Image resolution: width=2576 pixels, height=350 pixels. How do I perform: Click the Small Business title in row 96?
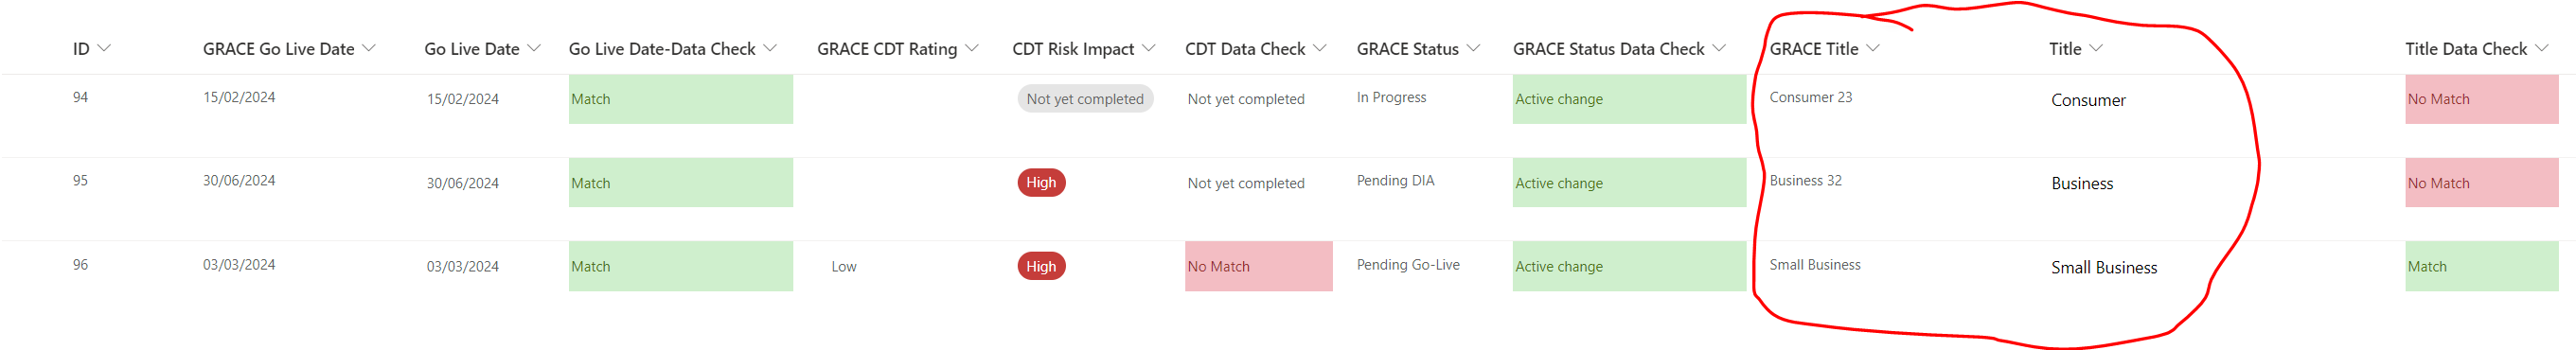2104,268
